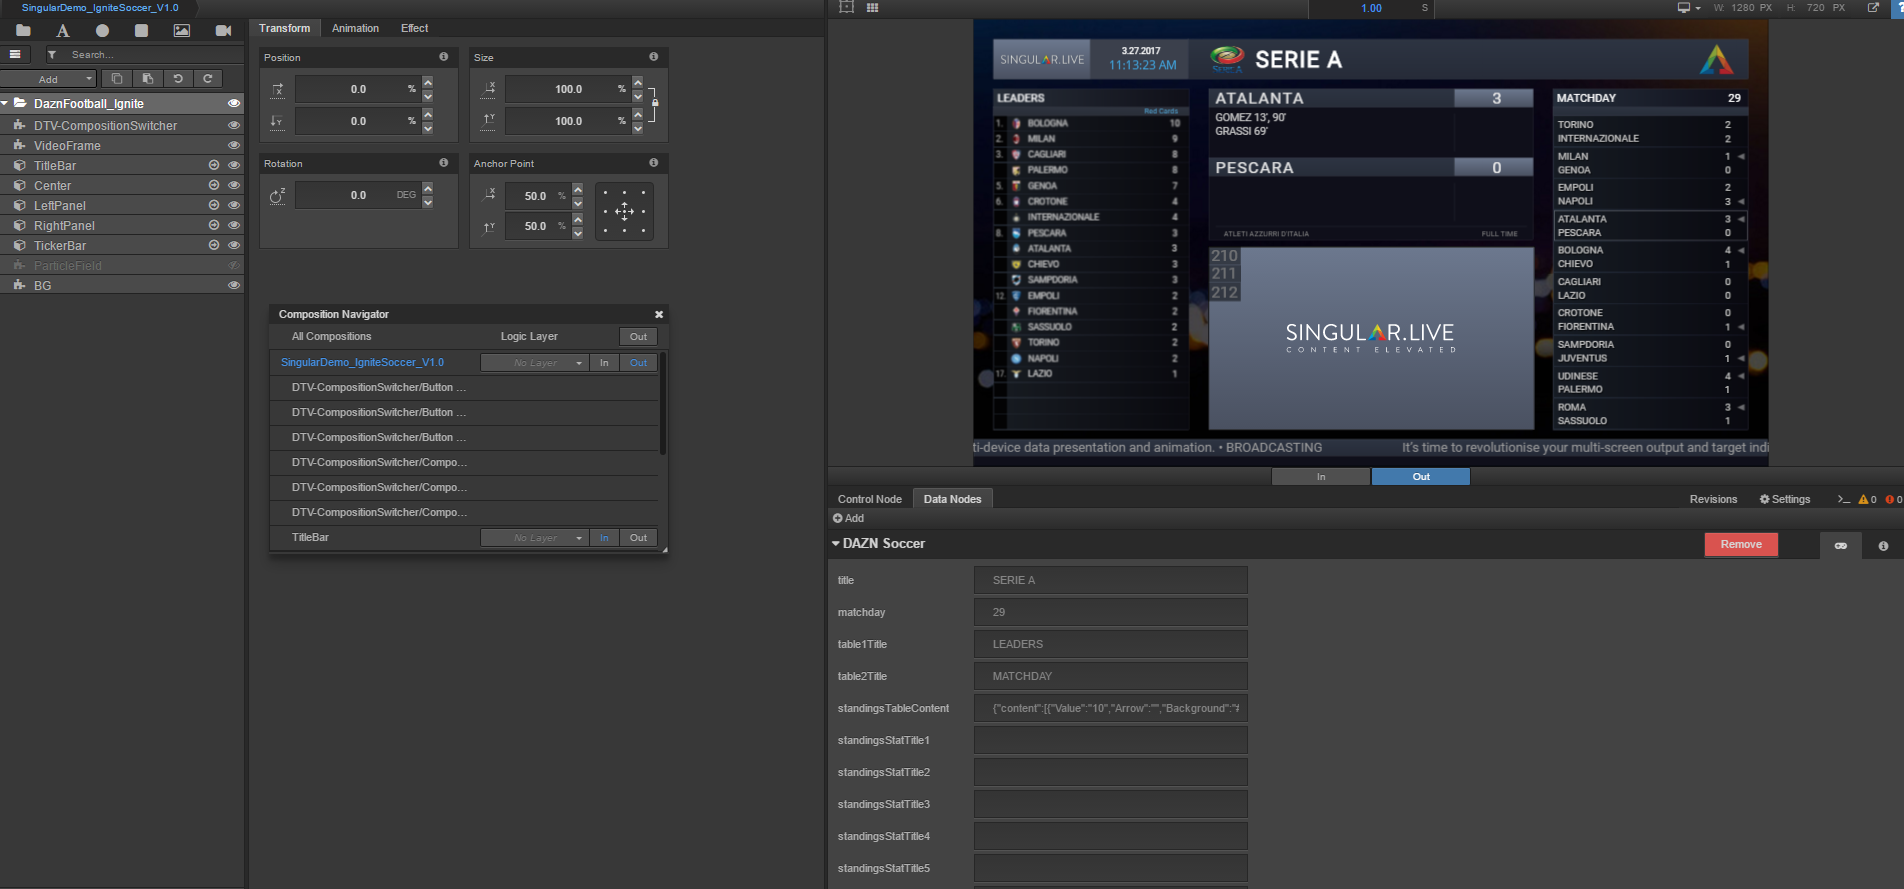Click Add data node button
This screenshot has height=889, width=1904.
tap(848, 518)
